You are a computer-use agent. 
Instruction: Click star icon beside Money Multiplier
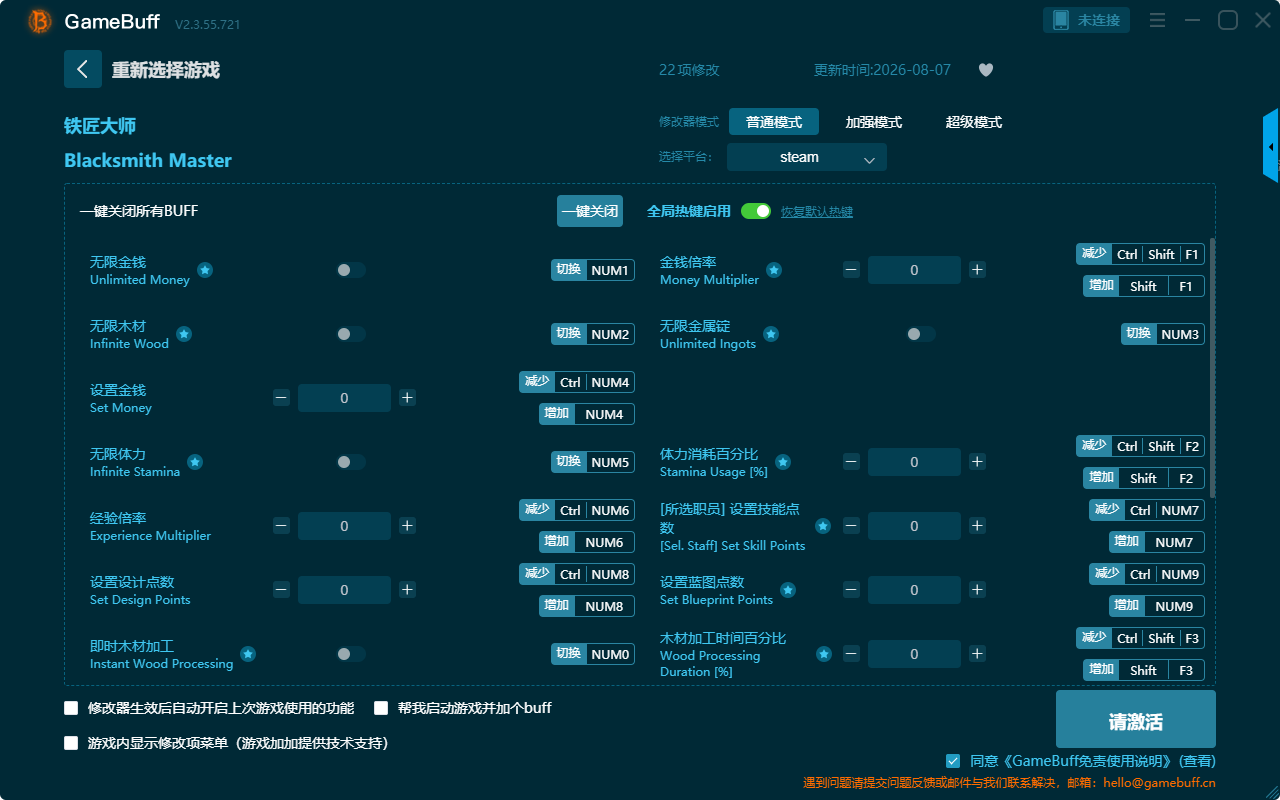pyautogui.click(x=774, y=270)
